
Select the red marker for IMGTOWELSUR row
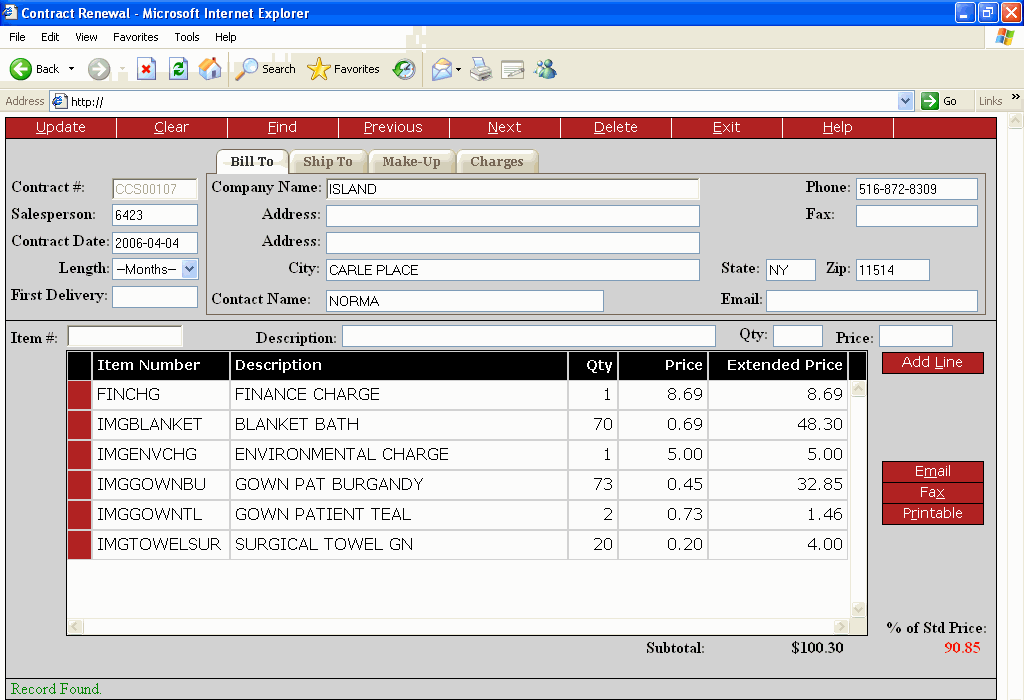tap(79, 545)
